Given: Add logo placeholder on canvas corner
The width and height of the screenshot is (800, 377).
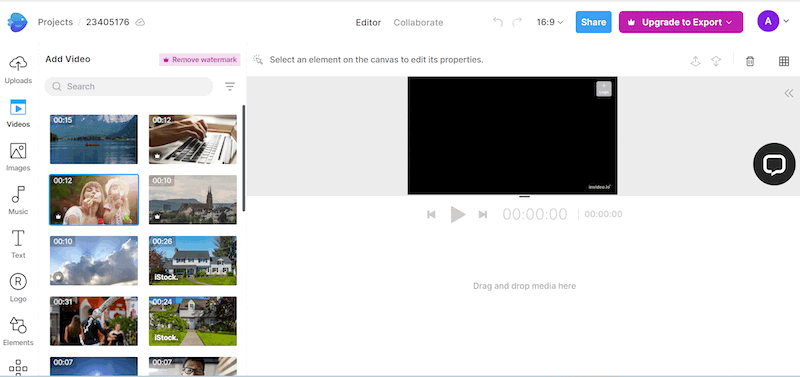Looking at the screenshot, I should click(x=604, y=89).
